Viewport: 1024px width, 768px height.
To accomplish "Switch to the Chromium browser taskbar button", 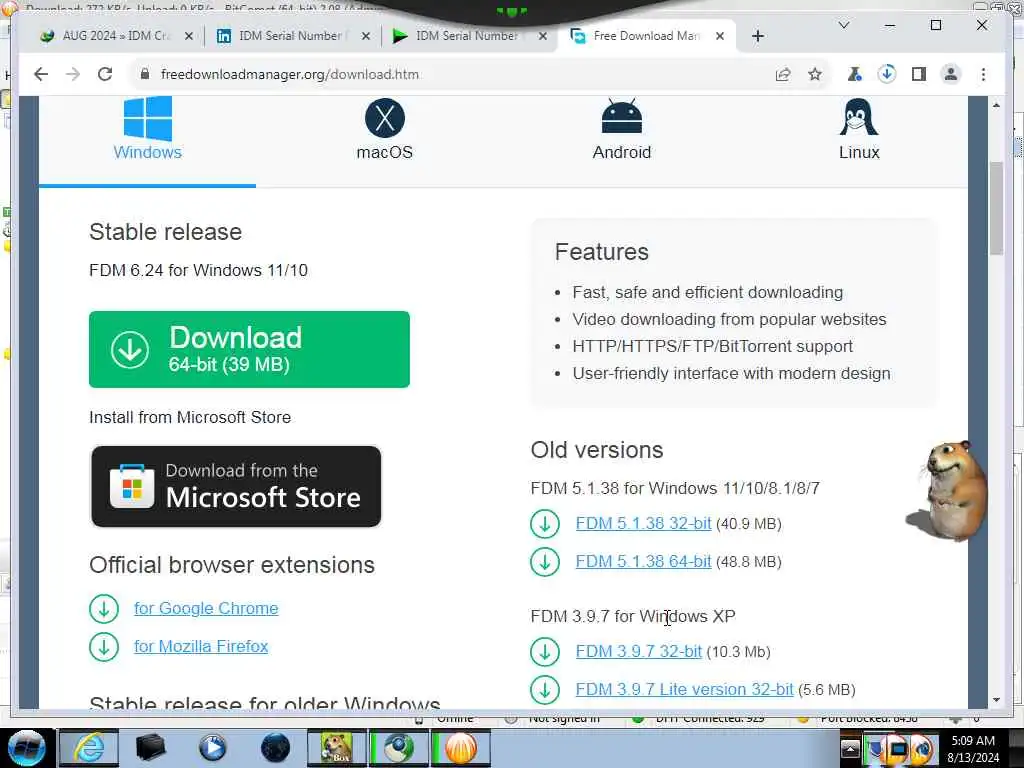I will 398,748.
